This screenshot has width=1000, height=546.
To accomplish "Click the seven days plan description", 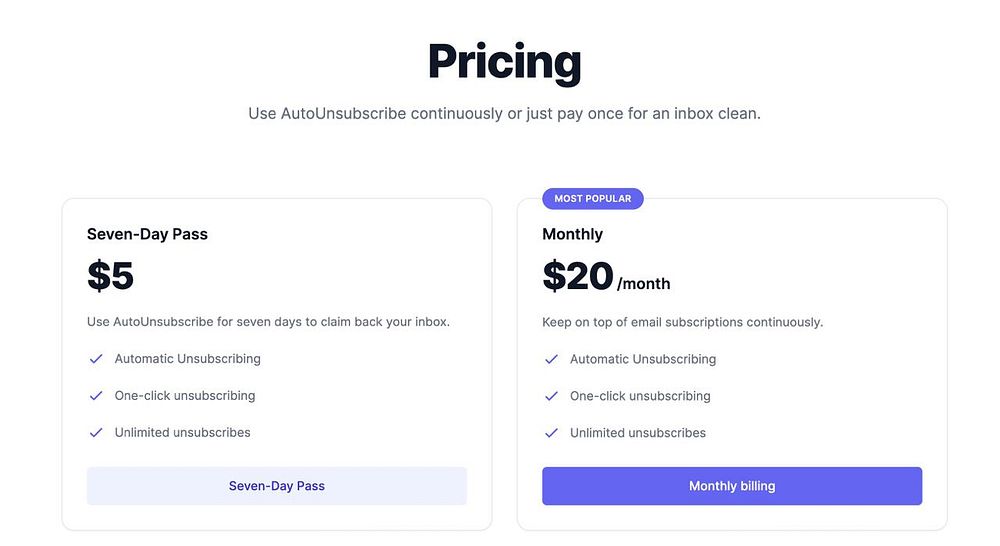I will coord(268,322).
